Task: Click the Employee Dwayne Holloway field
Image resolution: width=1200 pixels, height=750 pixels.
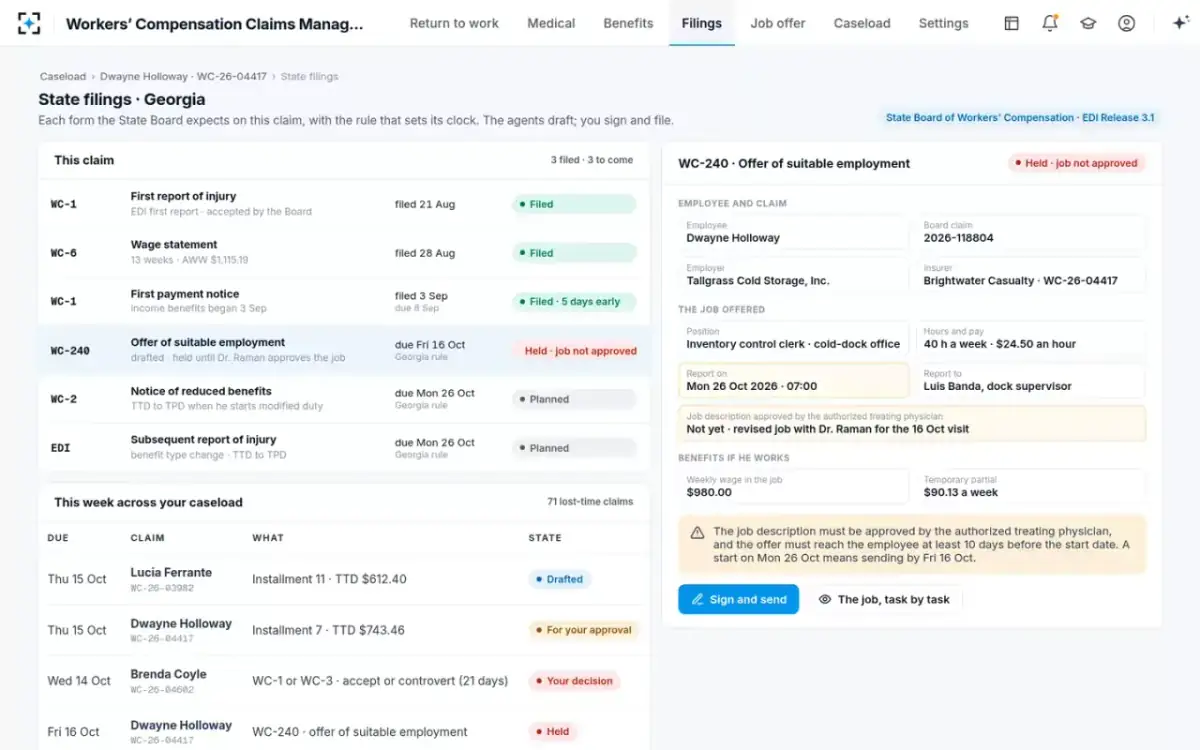Action: (793, 233)
